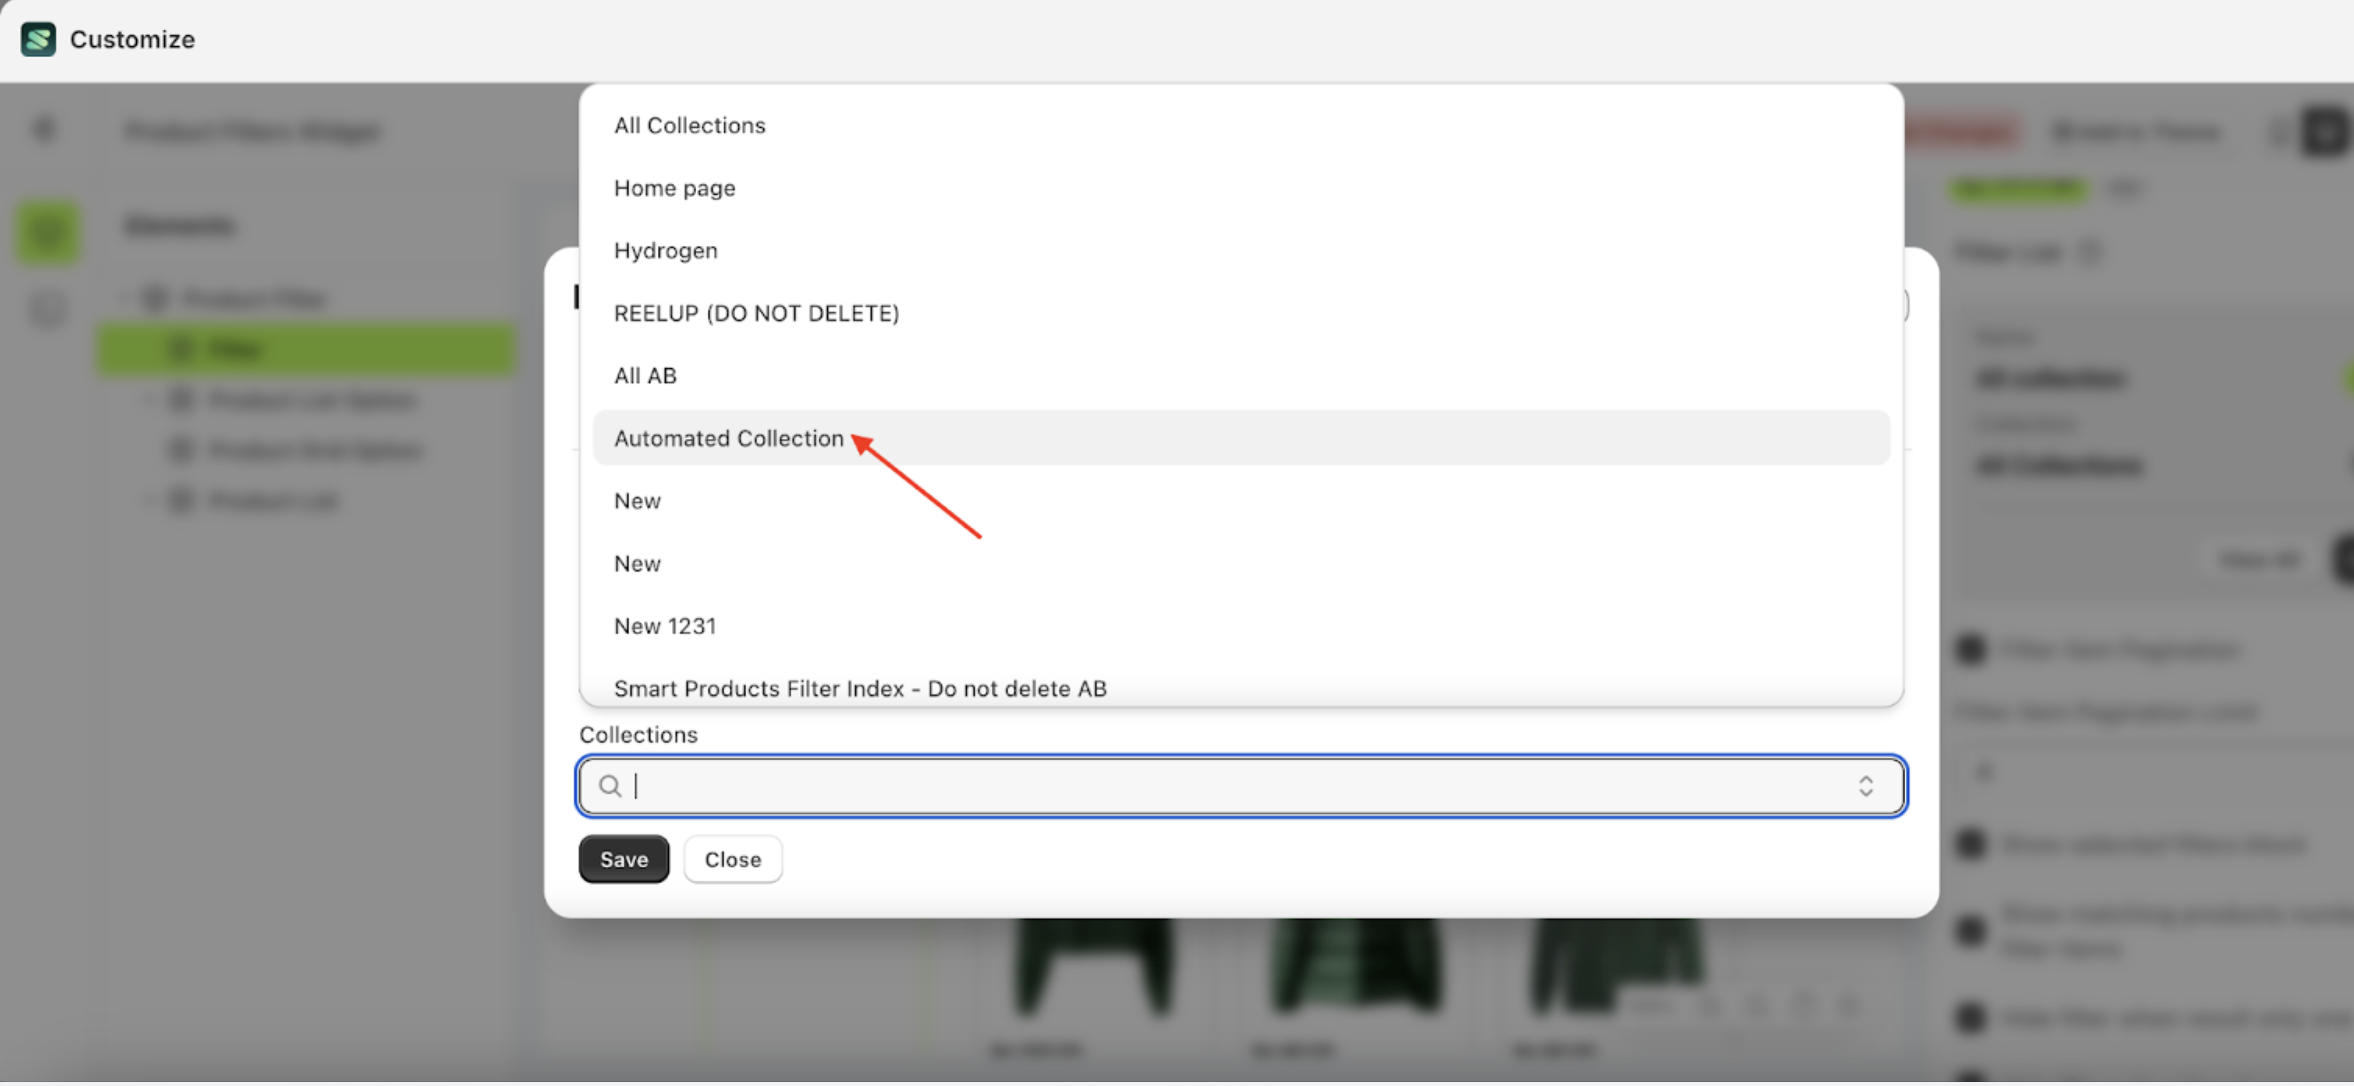Screen dimensions: 2354x1086
Task: Click the Close button
Action: 732,859
